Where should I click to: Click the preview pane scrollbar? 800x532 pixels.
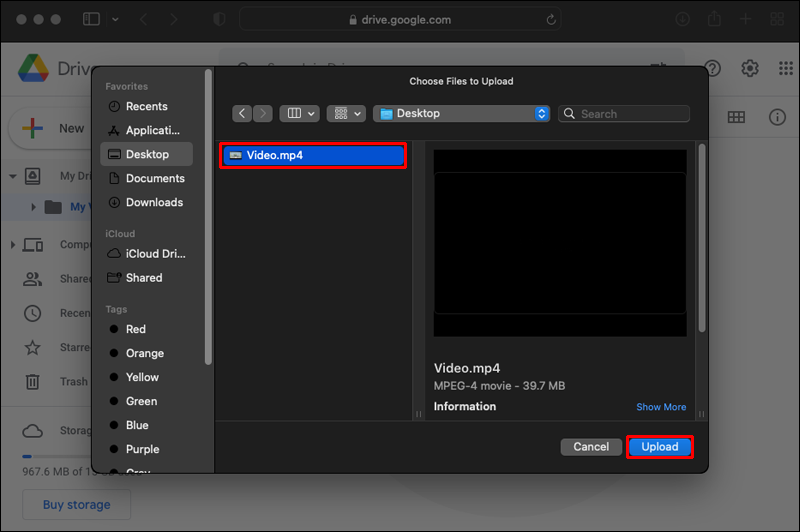[x=702, y=238]
